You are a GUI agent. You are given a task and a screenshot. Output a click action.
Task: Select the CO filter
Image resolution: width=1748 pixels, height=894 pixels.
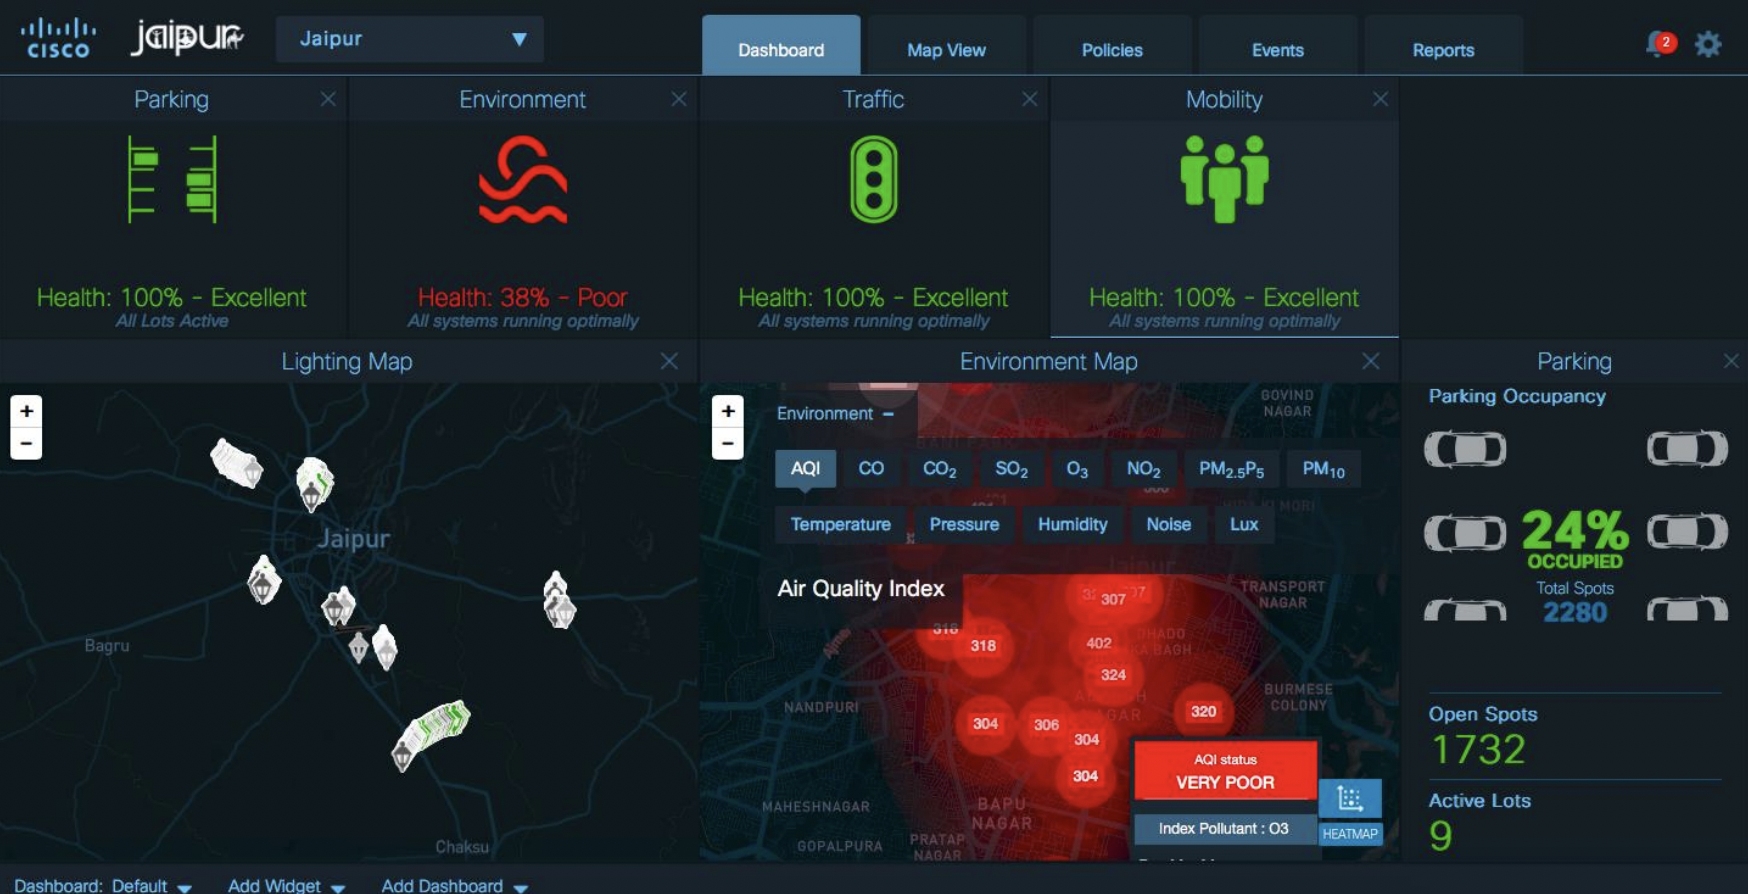coord(871,468)
